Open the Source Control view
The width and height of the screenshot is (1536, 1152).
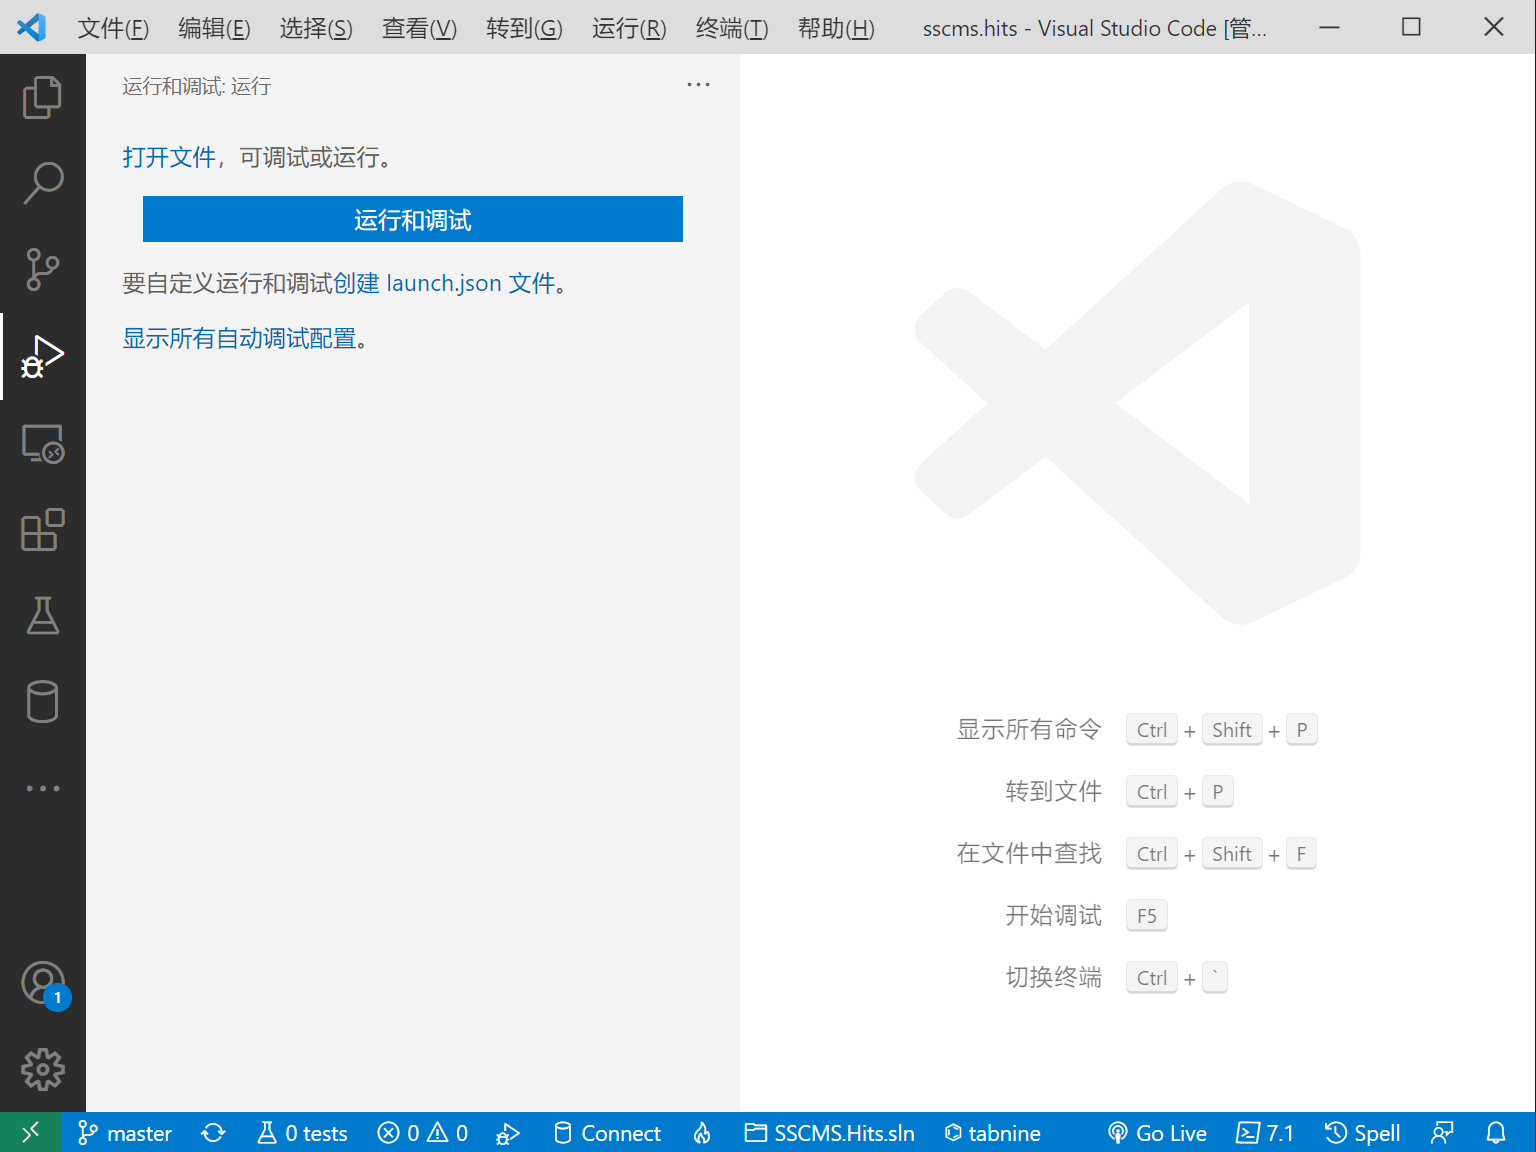click(42, 268)
